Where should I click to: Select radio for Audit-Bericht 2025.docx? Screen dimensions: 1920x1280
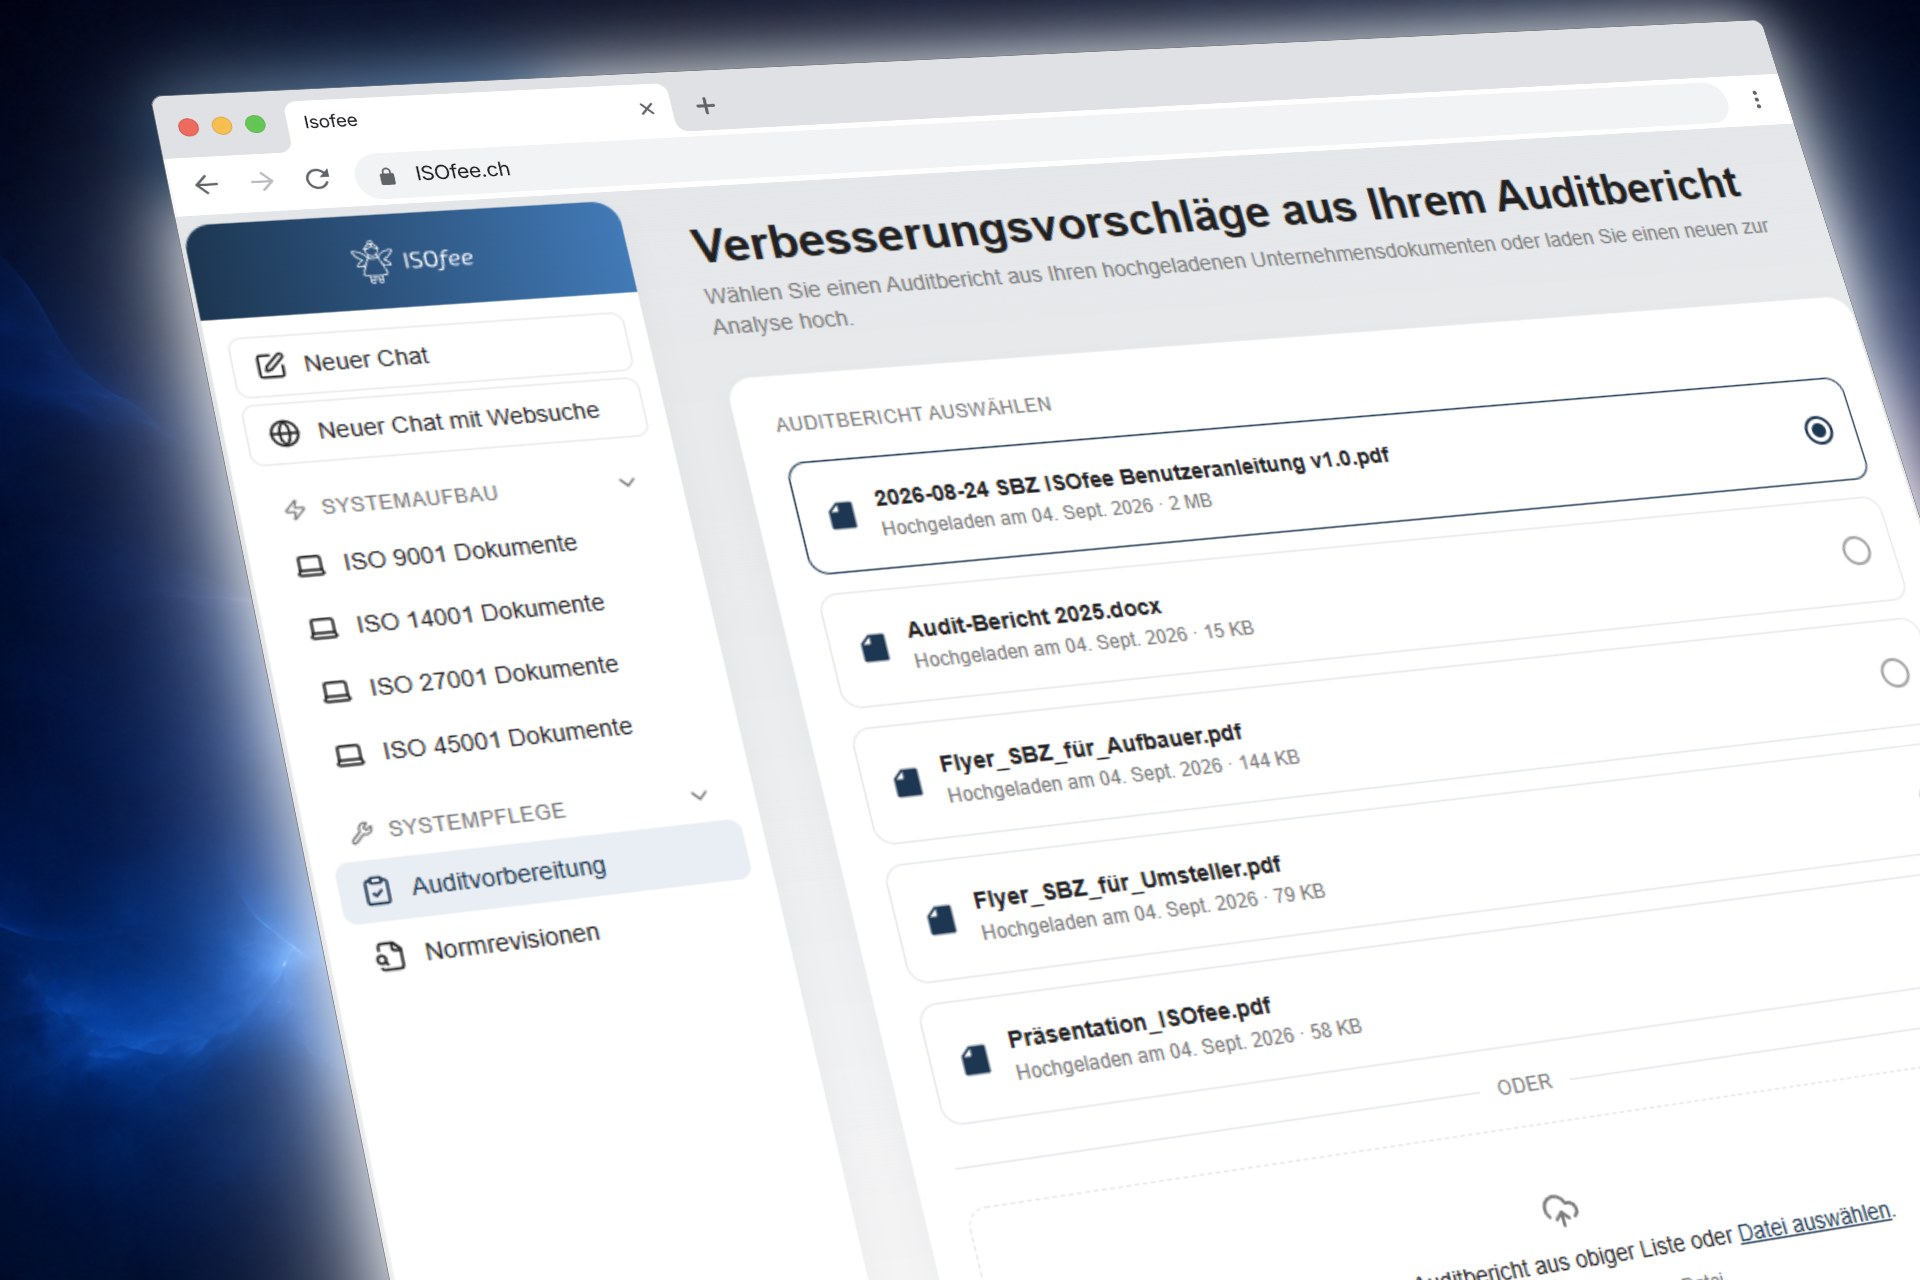[1856, 551]
